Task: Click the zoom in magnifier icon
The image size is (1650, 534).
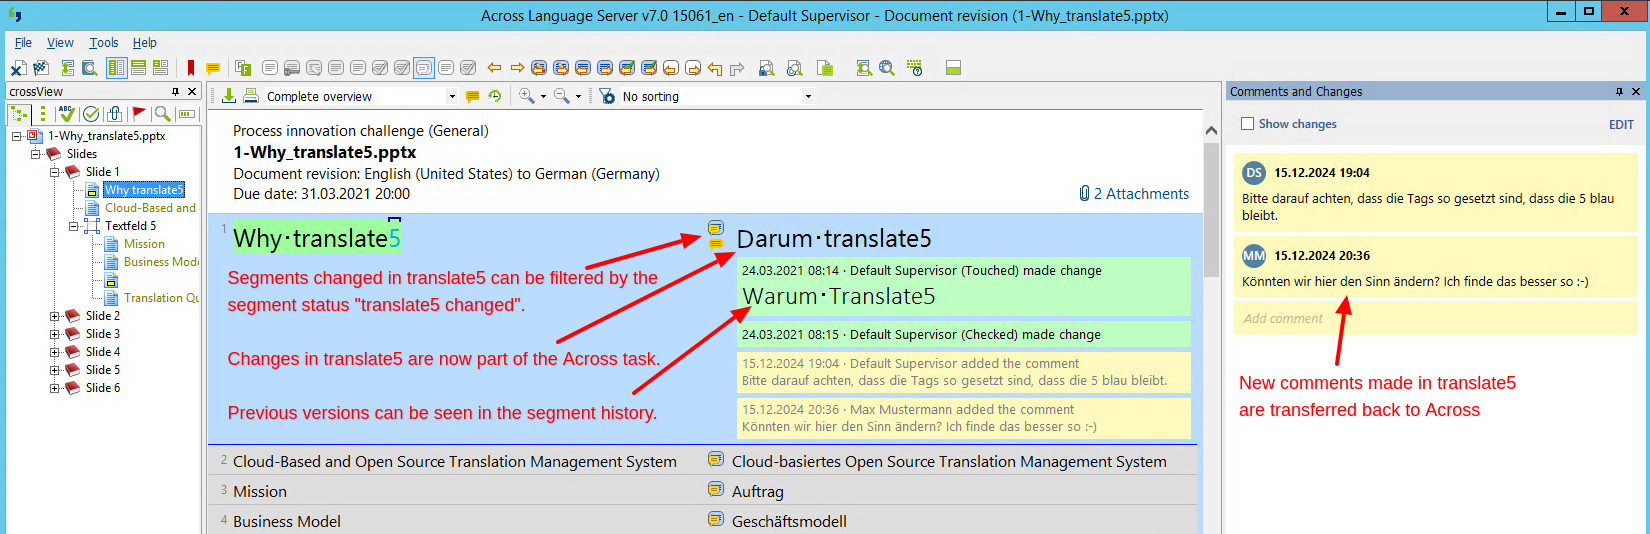Action: (x=526, y=96)
